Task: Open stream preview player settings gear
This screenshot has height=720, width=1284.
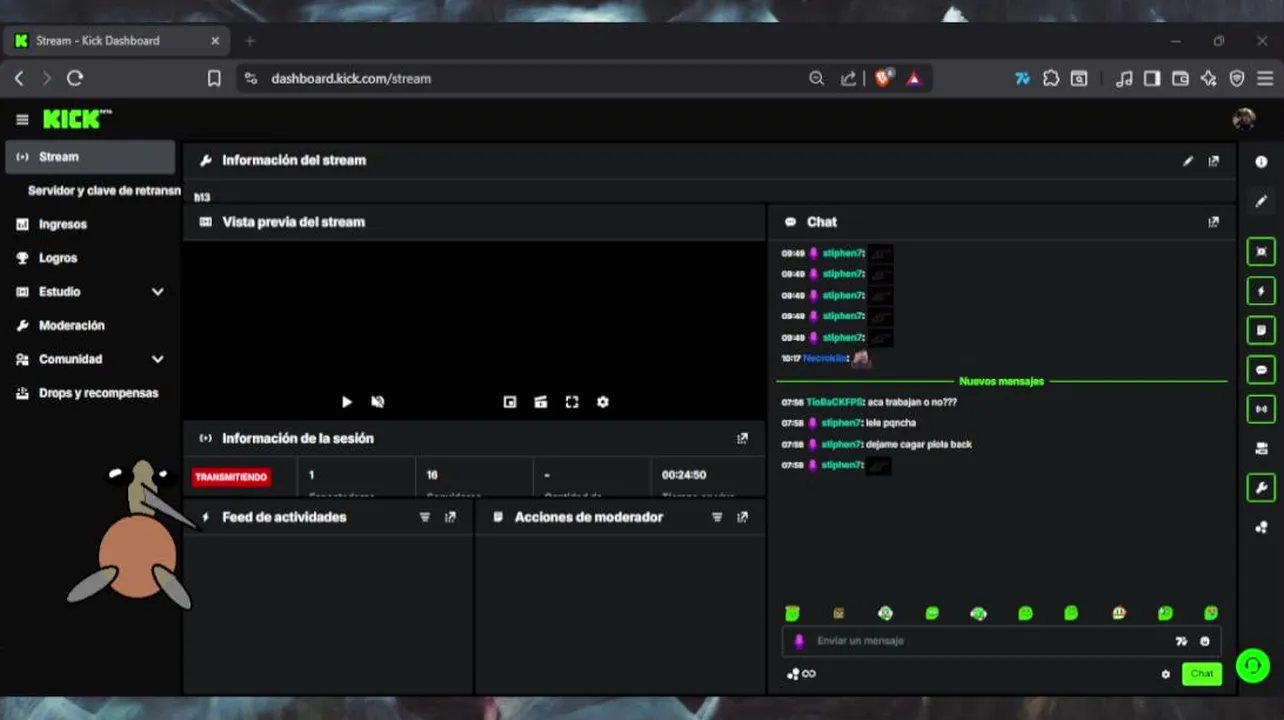Action: tap(603, 402)
